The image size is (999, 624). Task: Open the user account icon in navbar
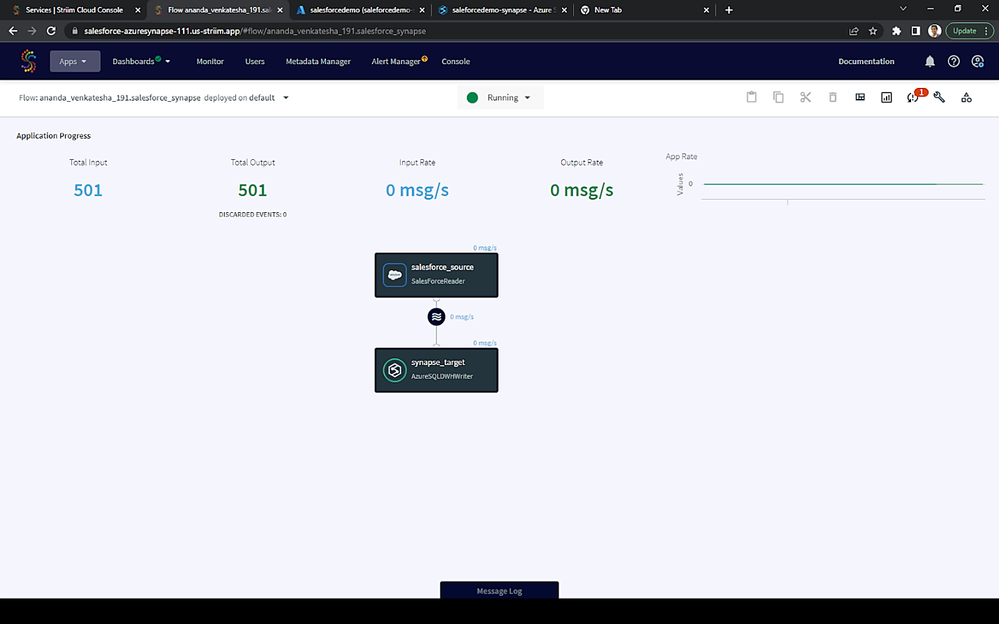[977, 61]
